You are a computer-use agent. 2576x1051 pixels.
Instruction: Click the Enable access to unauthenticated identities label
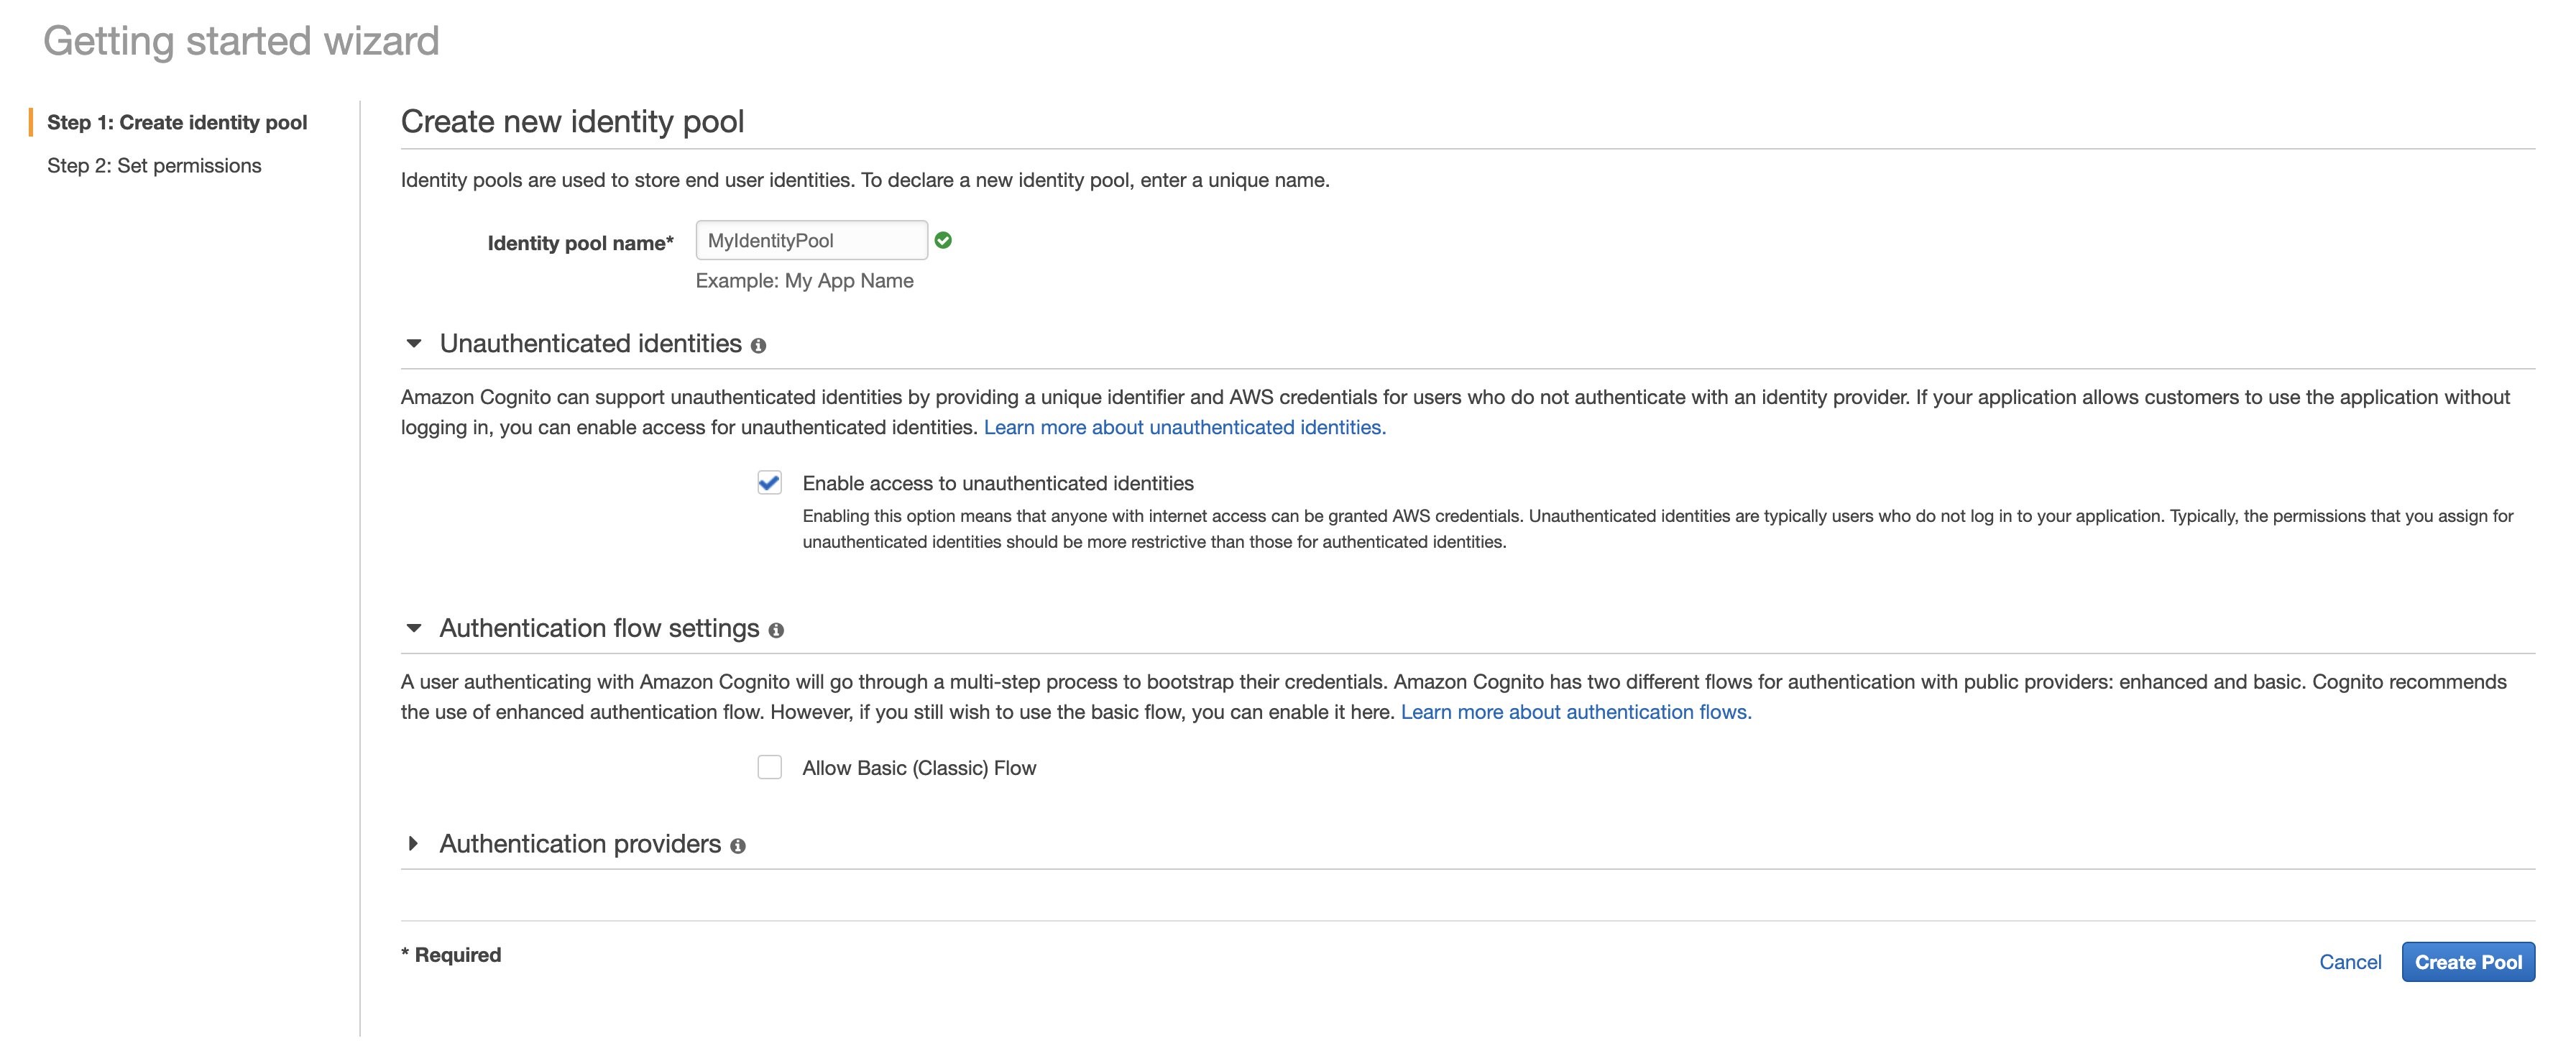click(x=998, y=484)
